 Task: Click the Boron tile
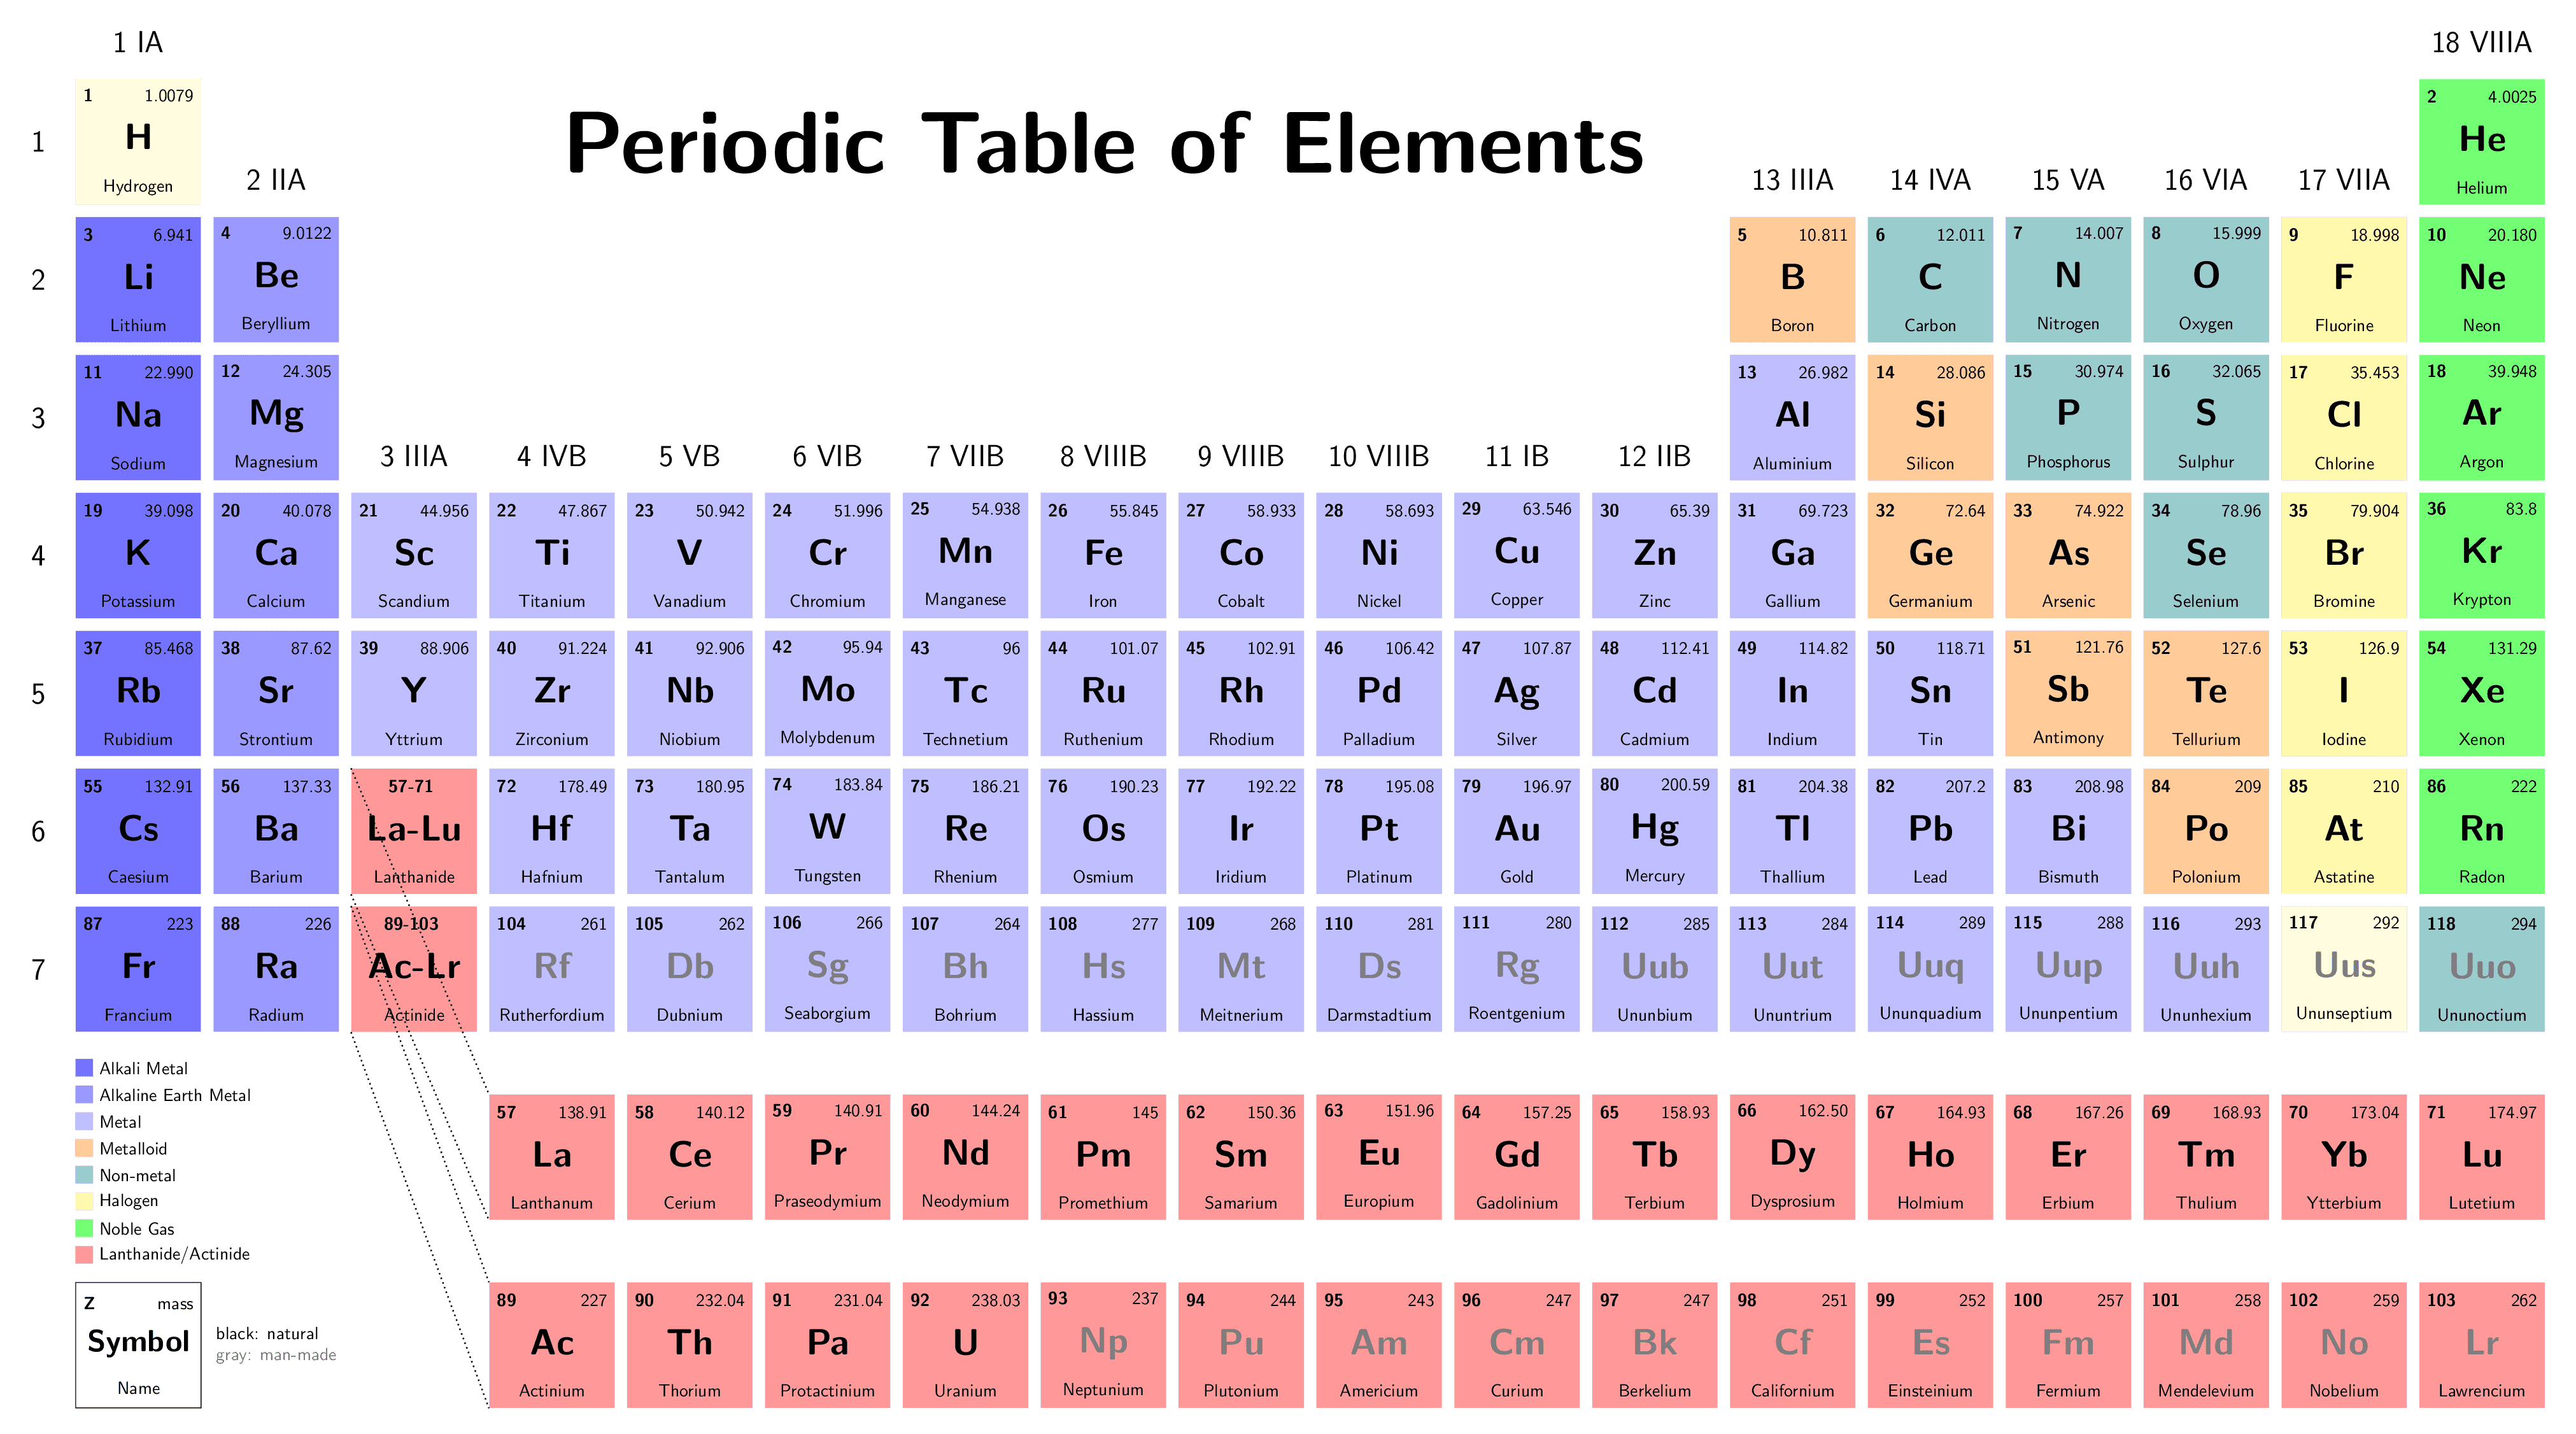point(1792,280)
